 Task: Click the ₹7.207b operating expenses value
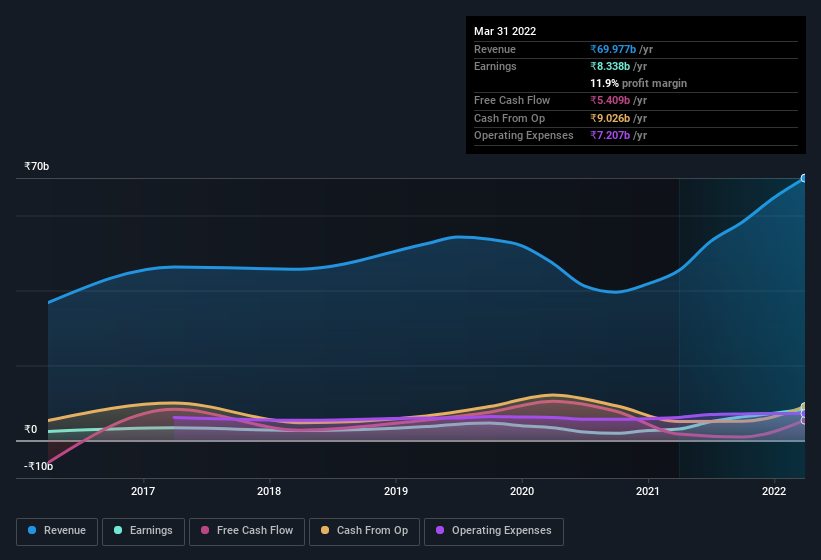(x=610, y=135)
